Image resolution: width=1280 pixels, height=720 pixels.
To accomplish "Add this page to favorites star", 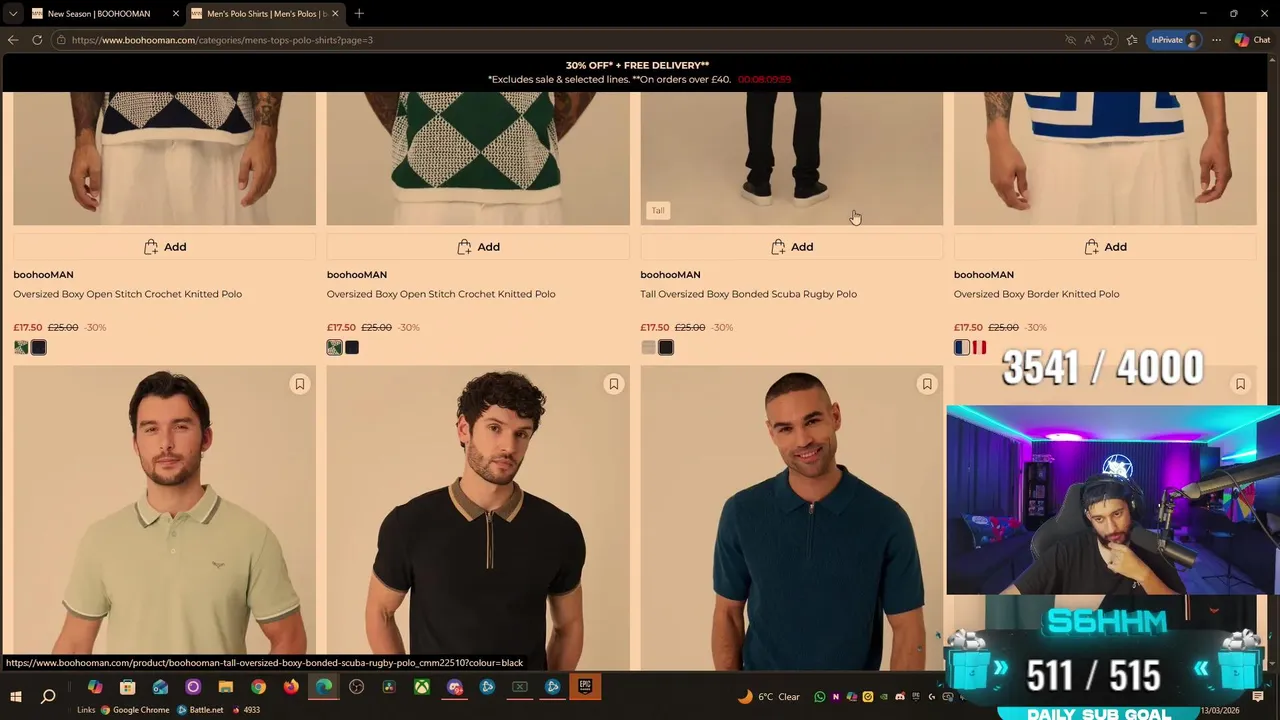I will coord(1108,40).
